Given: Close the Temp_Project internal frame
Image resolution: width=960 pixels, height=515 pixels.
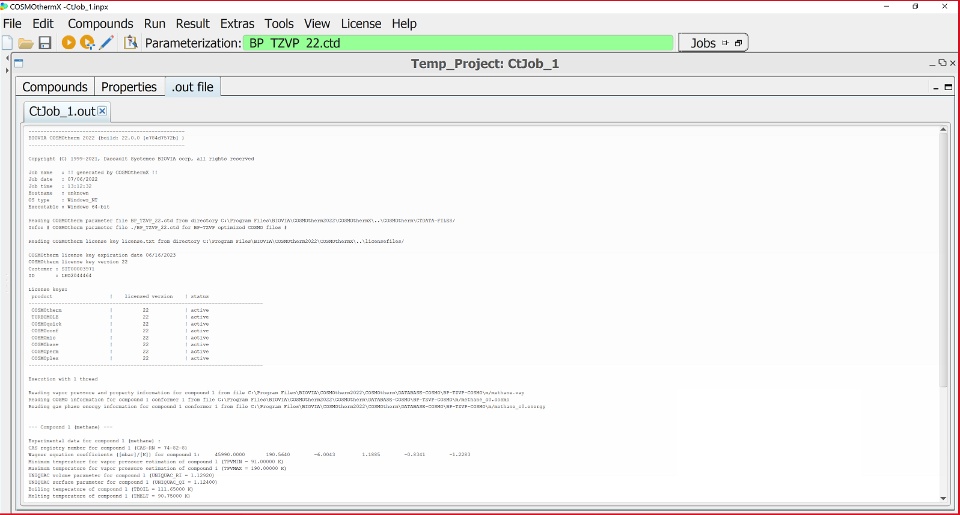Looking at the screenshot, I should pos(953,63).
